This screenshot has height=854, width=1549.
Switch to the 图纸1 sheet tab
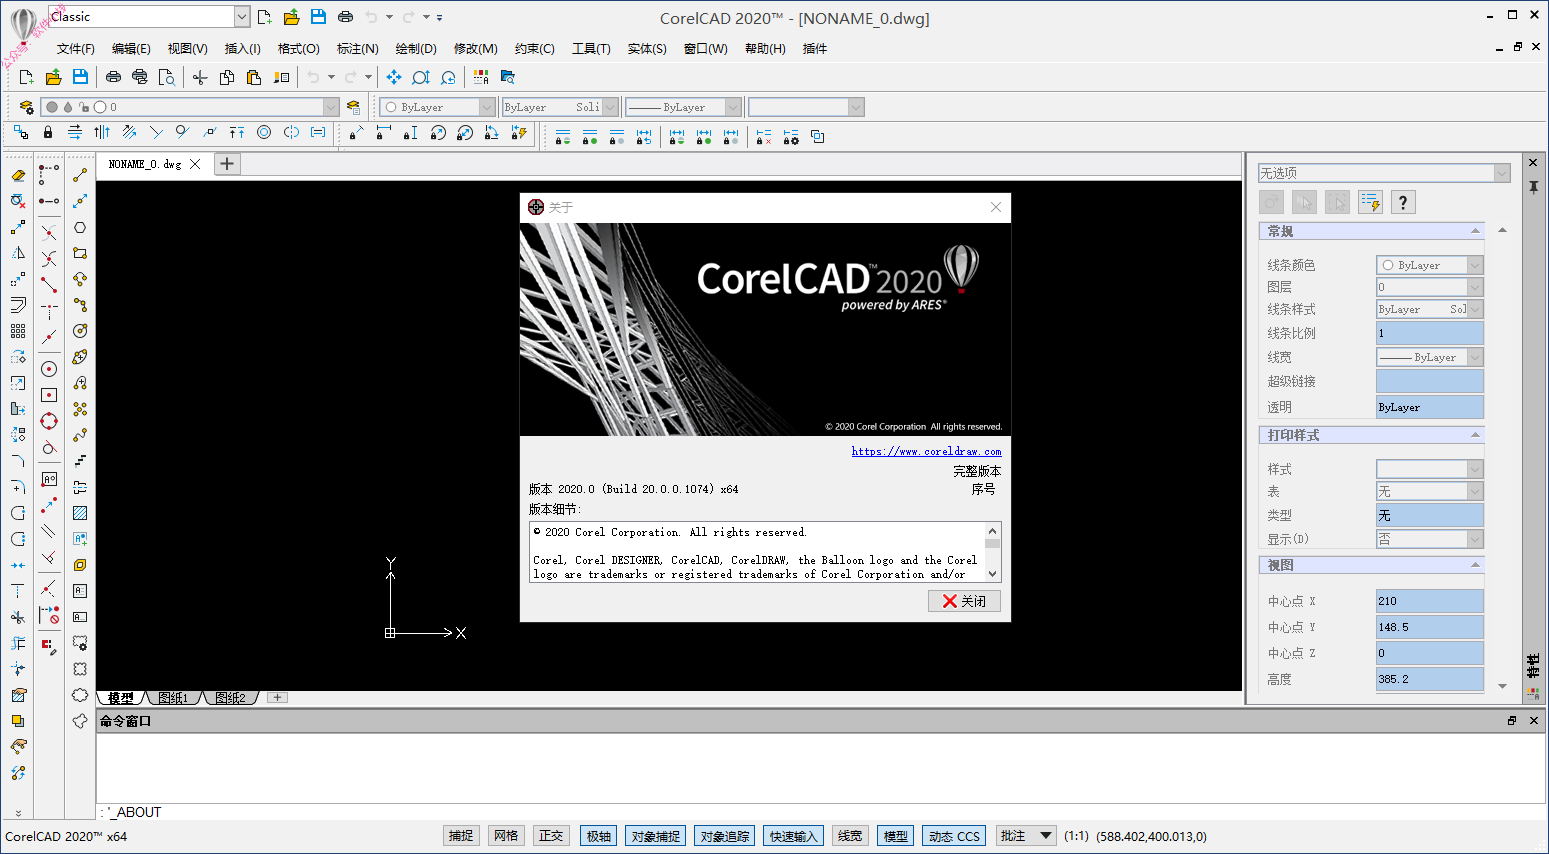click(x=173, y=698)
